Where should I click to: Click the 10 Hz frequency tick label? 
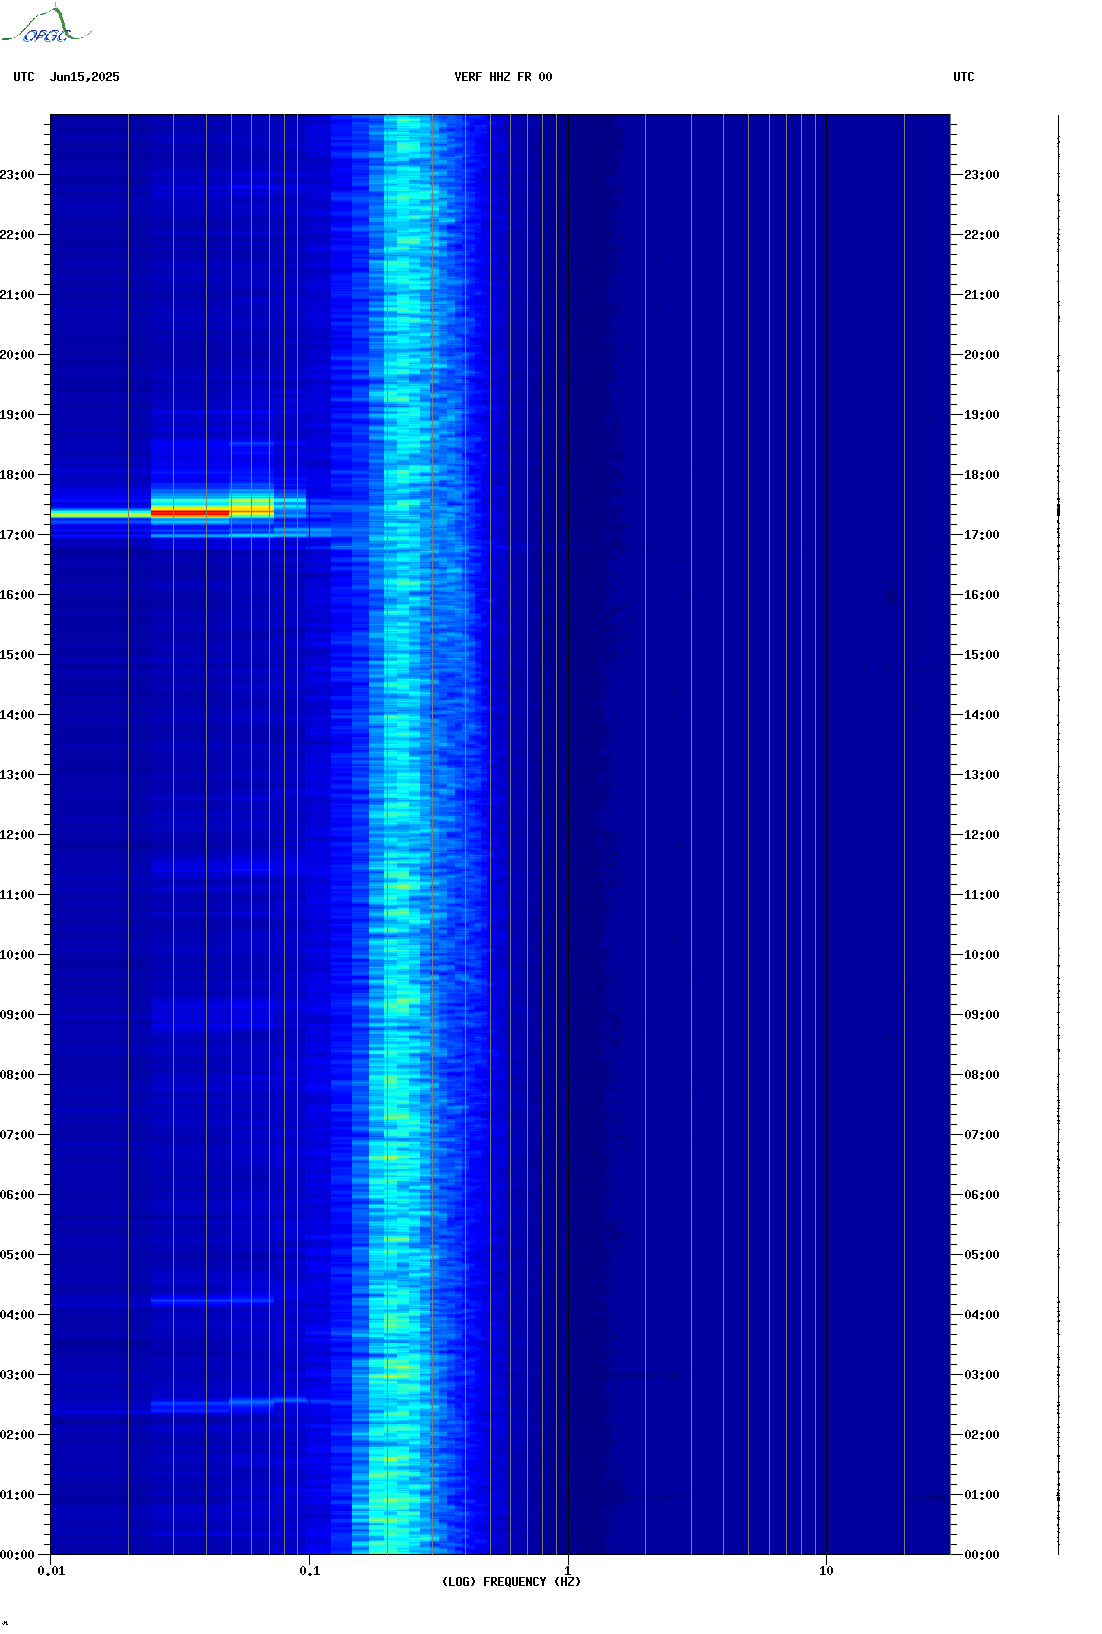826,1571
